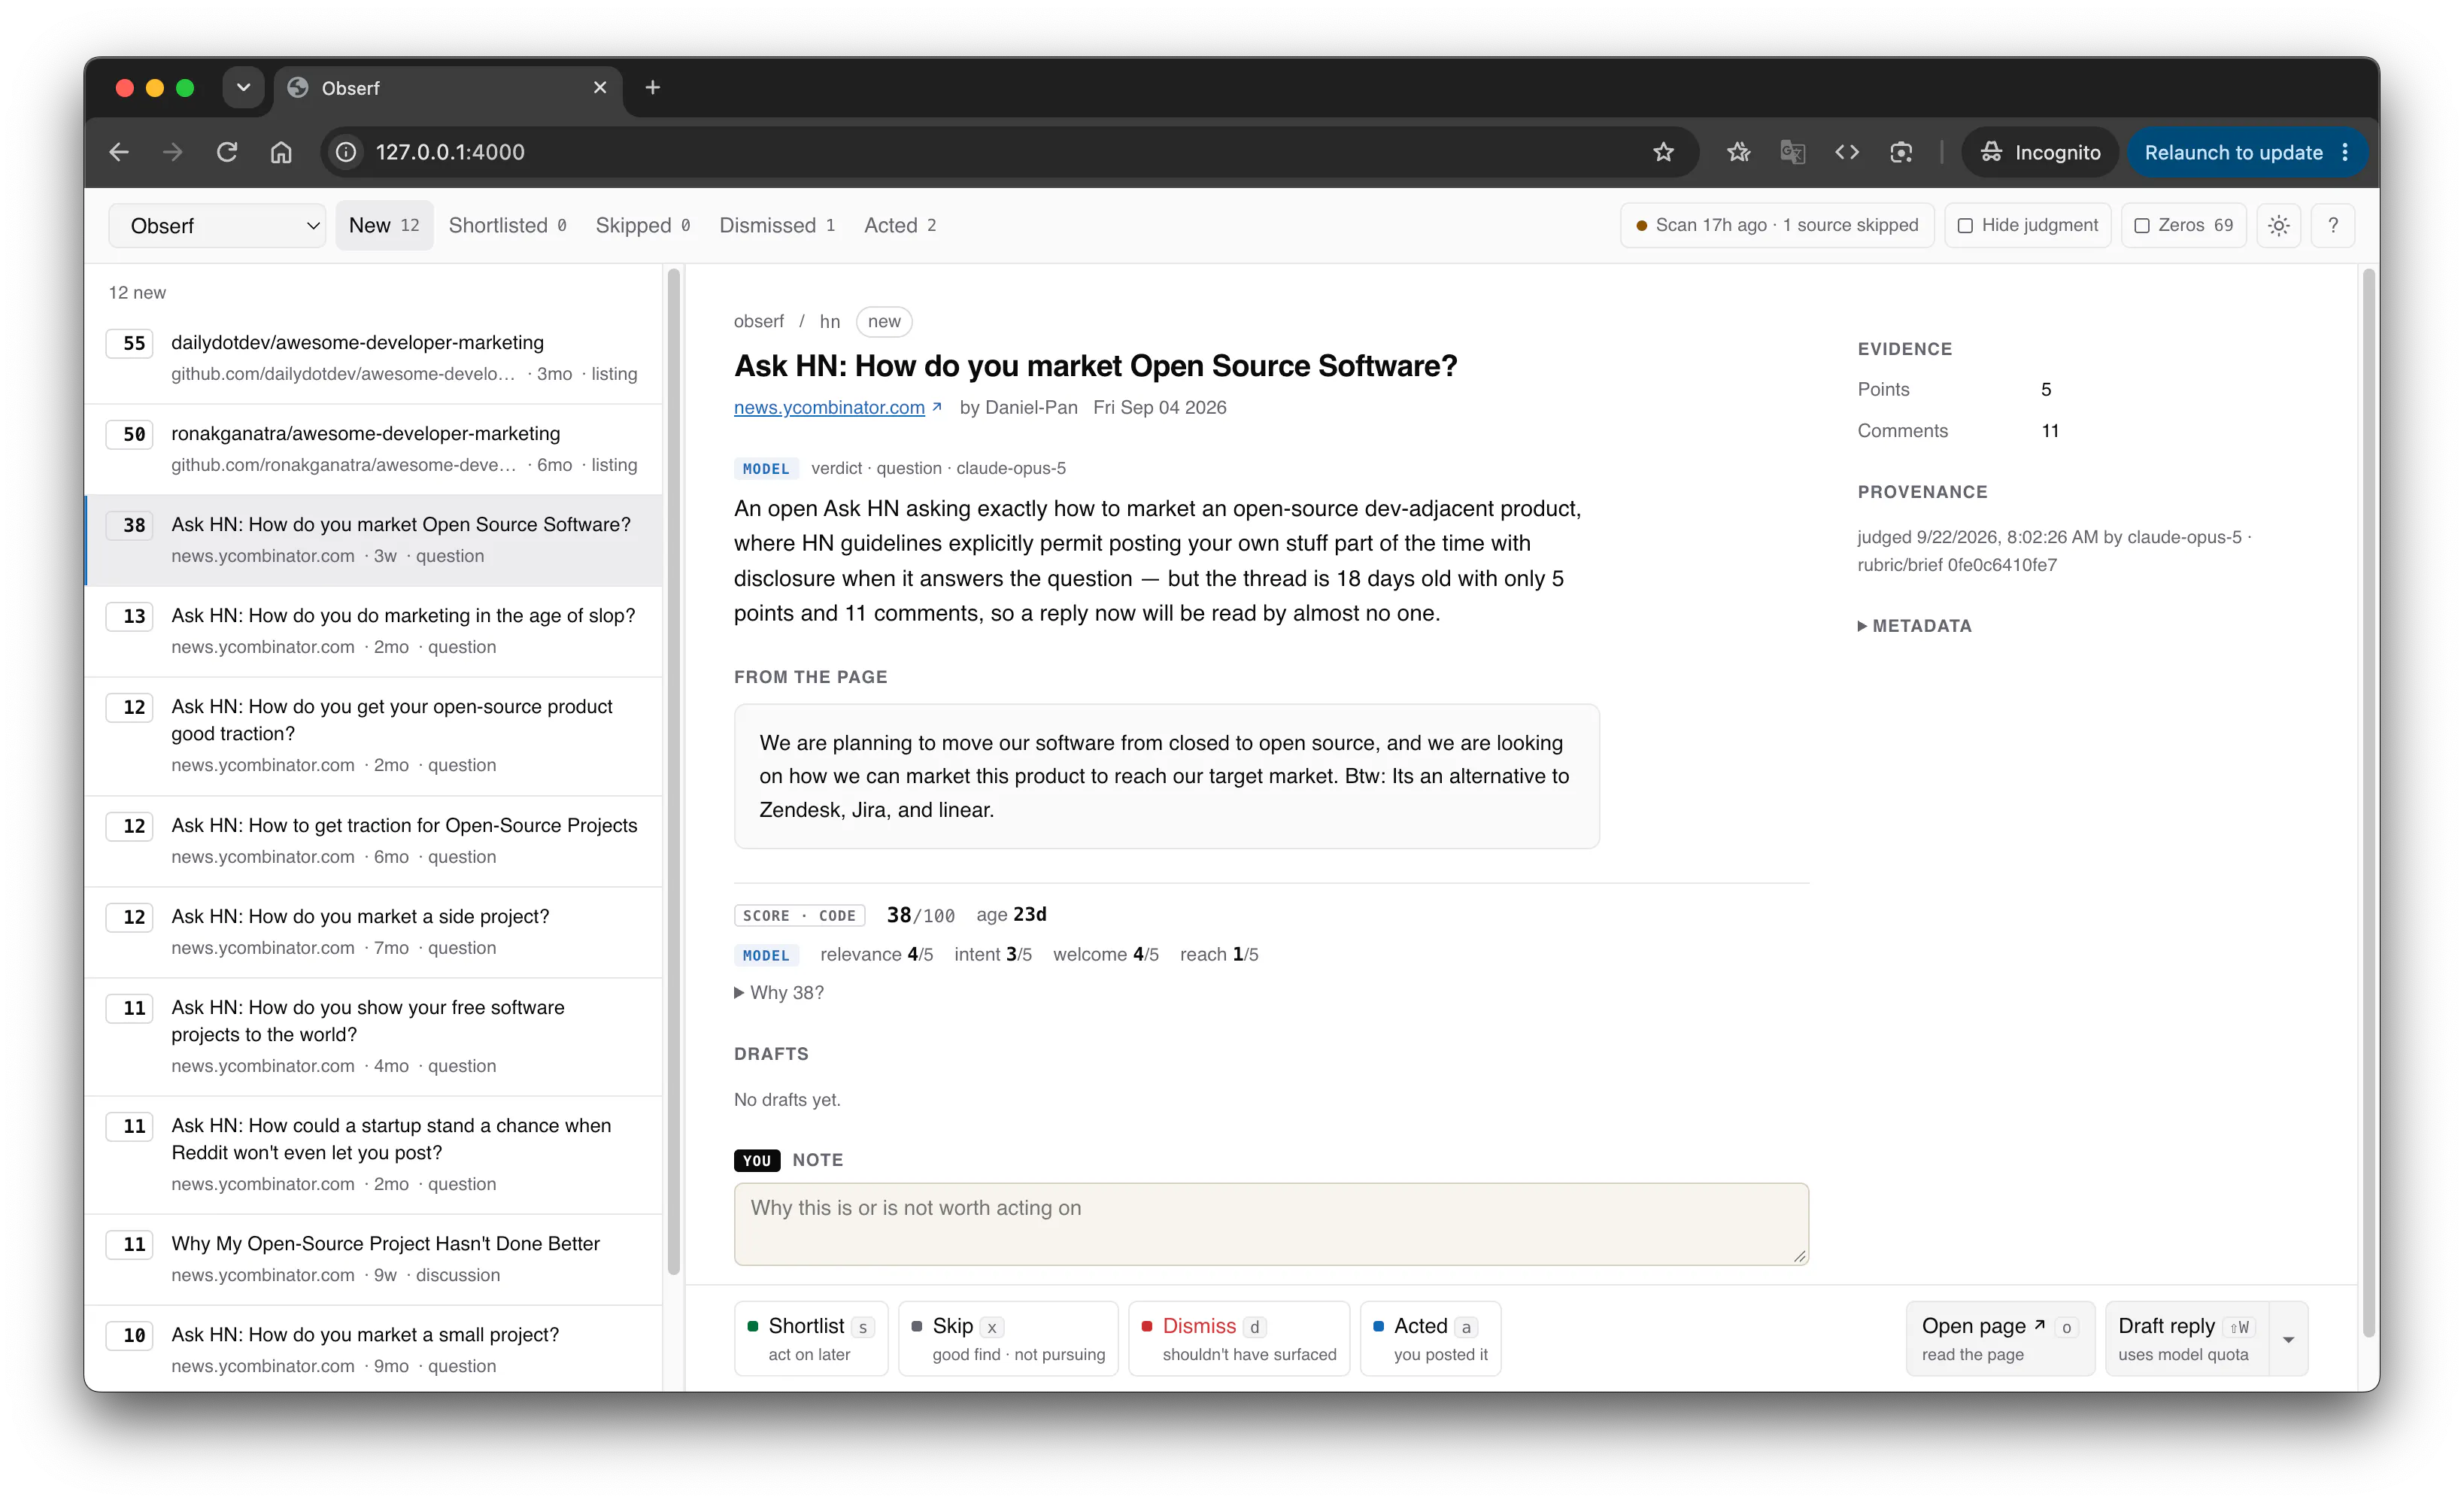Image resolution: width=2464 pixels, height=1503 pixels.
Task: Click the Dismiss action button
Action: pos(1239,1338)
